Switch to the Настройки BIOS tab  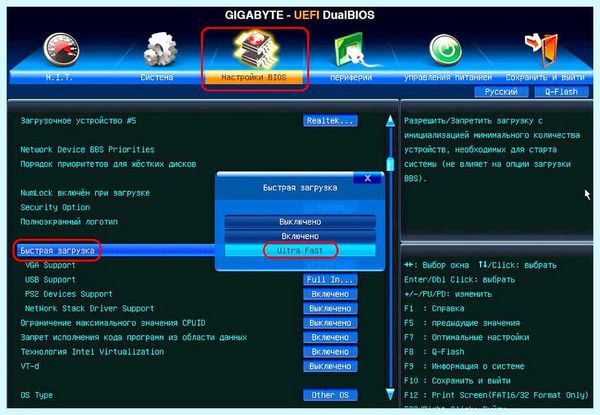point(254,77)
